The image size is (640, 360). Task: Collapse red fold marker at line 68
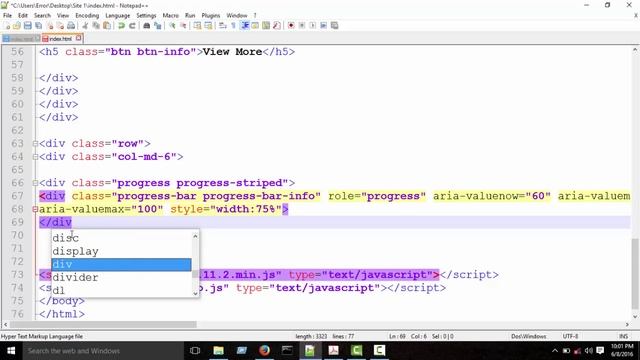click(35, 209)
